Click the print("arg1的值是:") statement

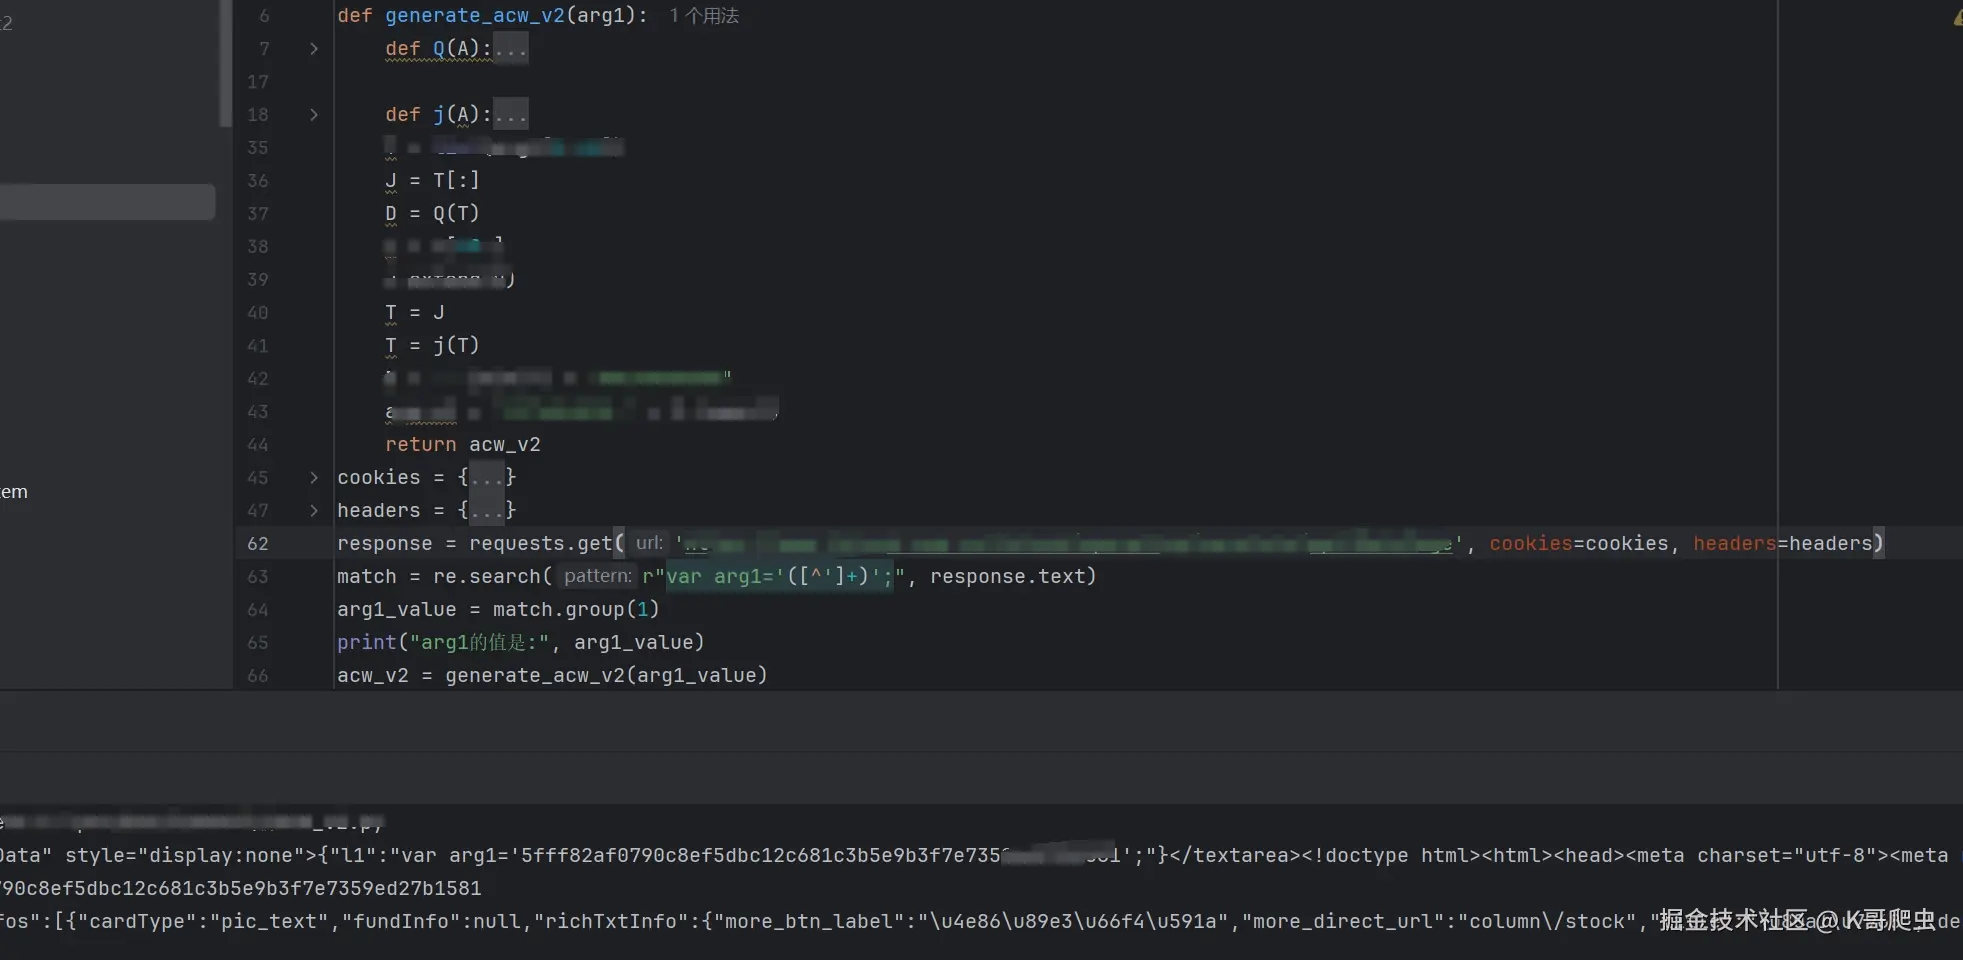click(521, 643)
